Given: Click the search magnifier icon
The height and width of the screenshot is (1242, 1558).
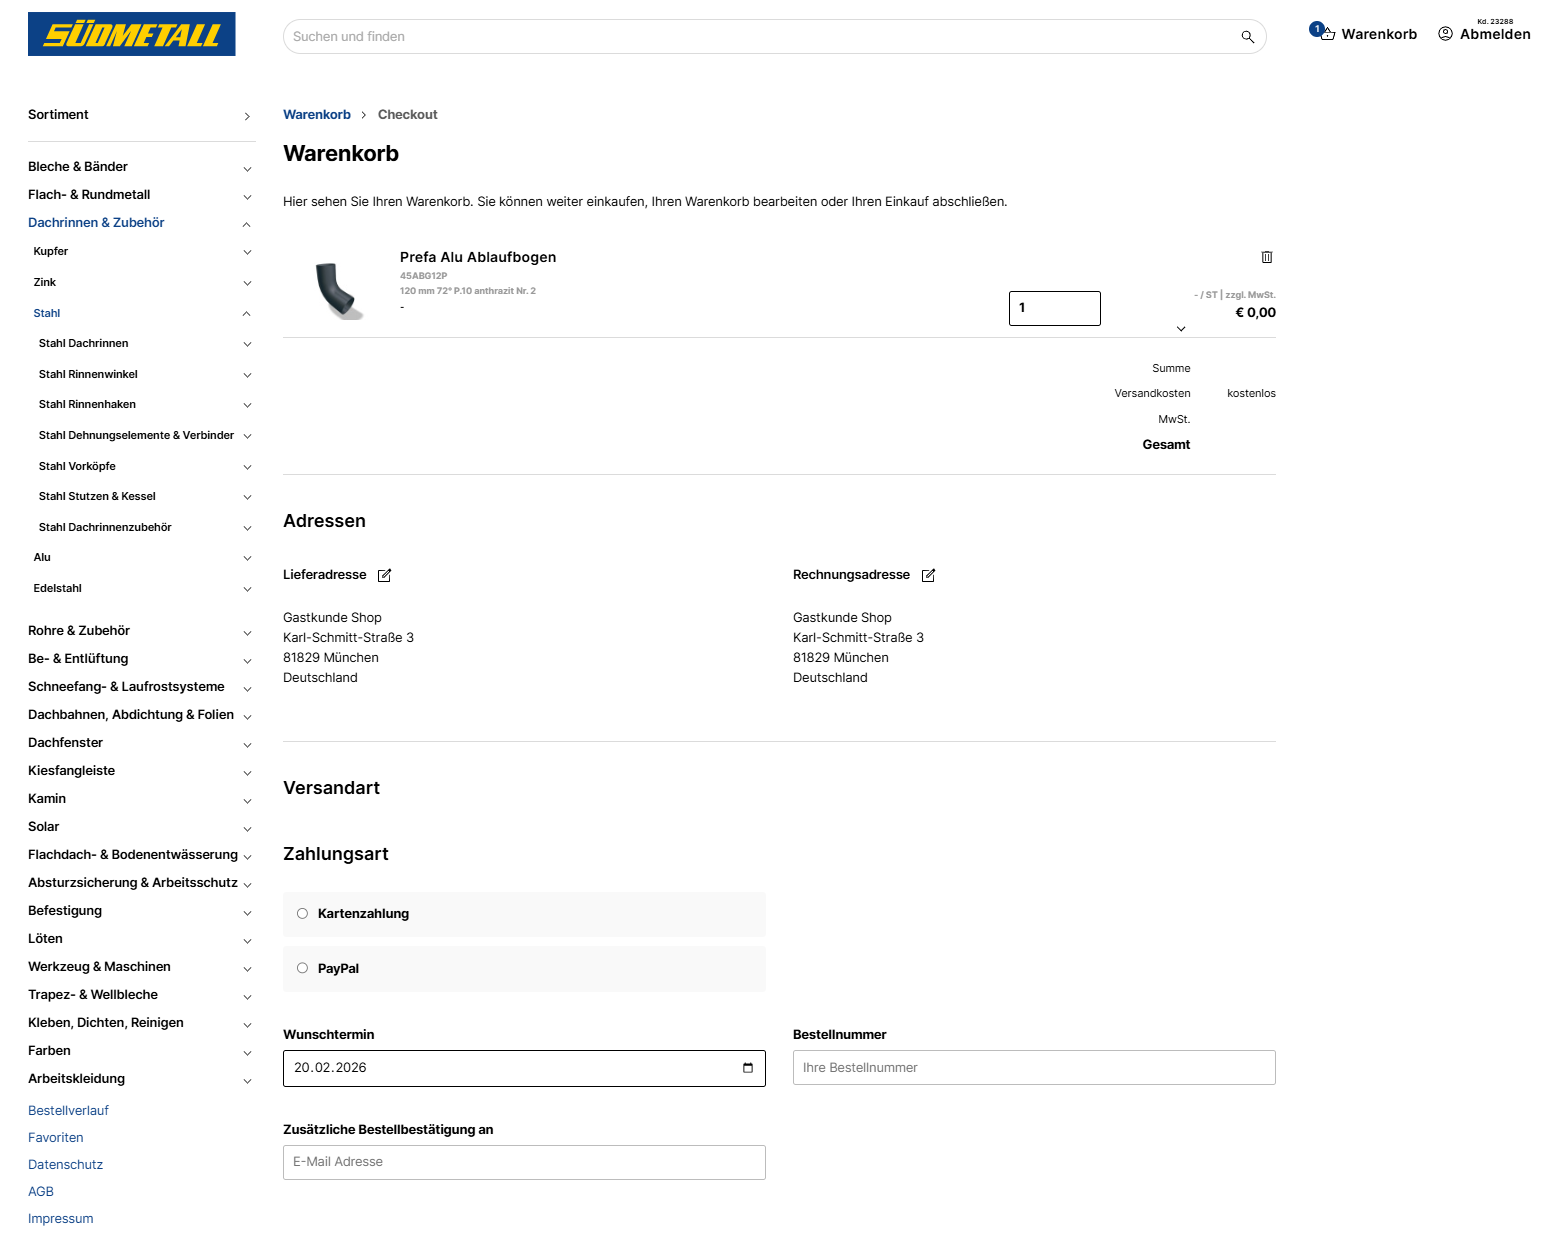Looking at the screenshot, I should point(1247,37).
